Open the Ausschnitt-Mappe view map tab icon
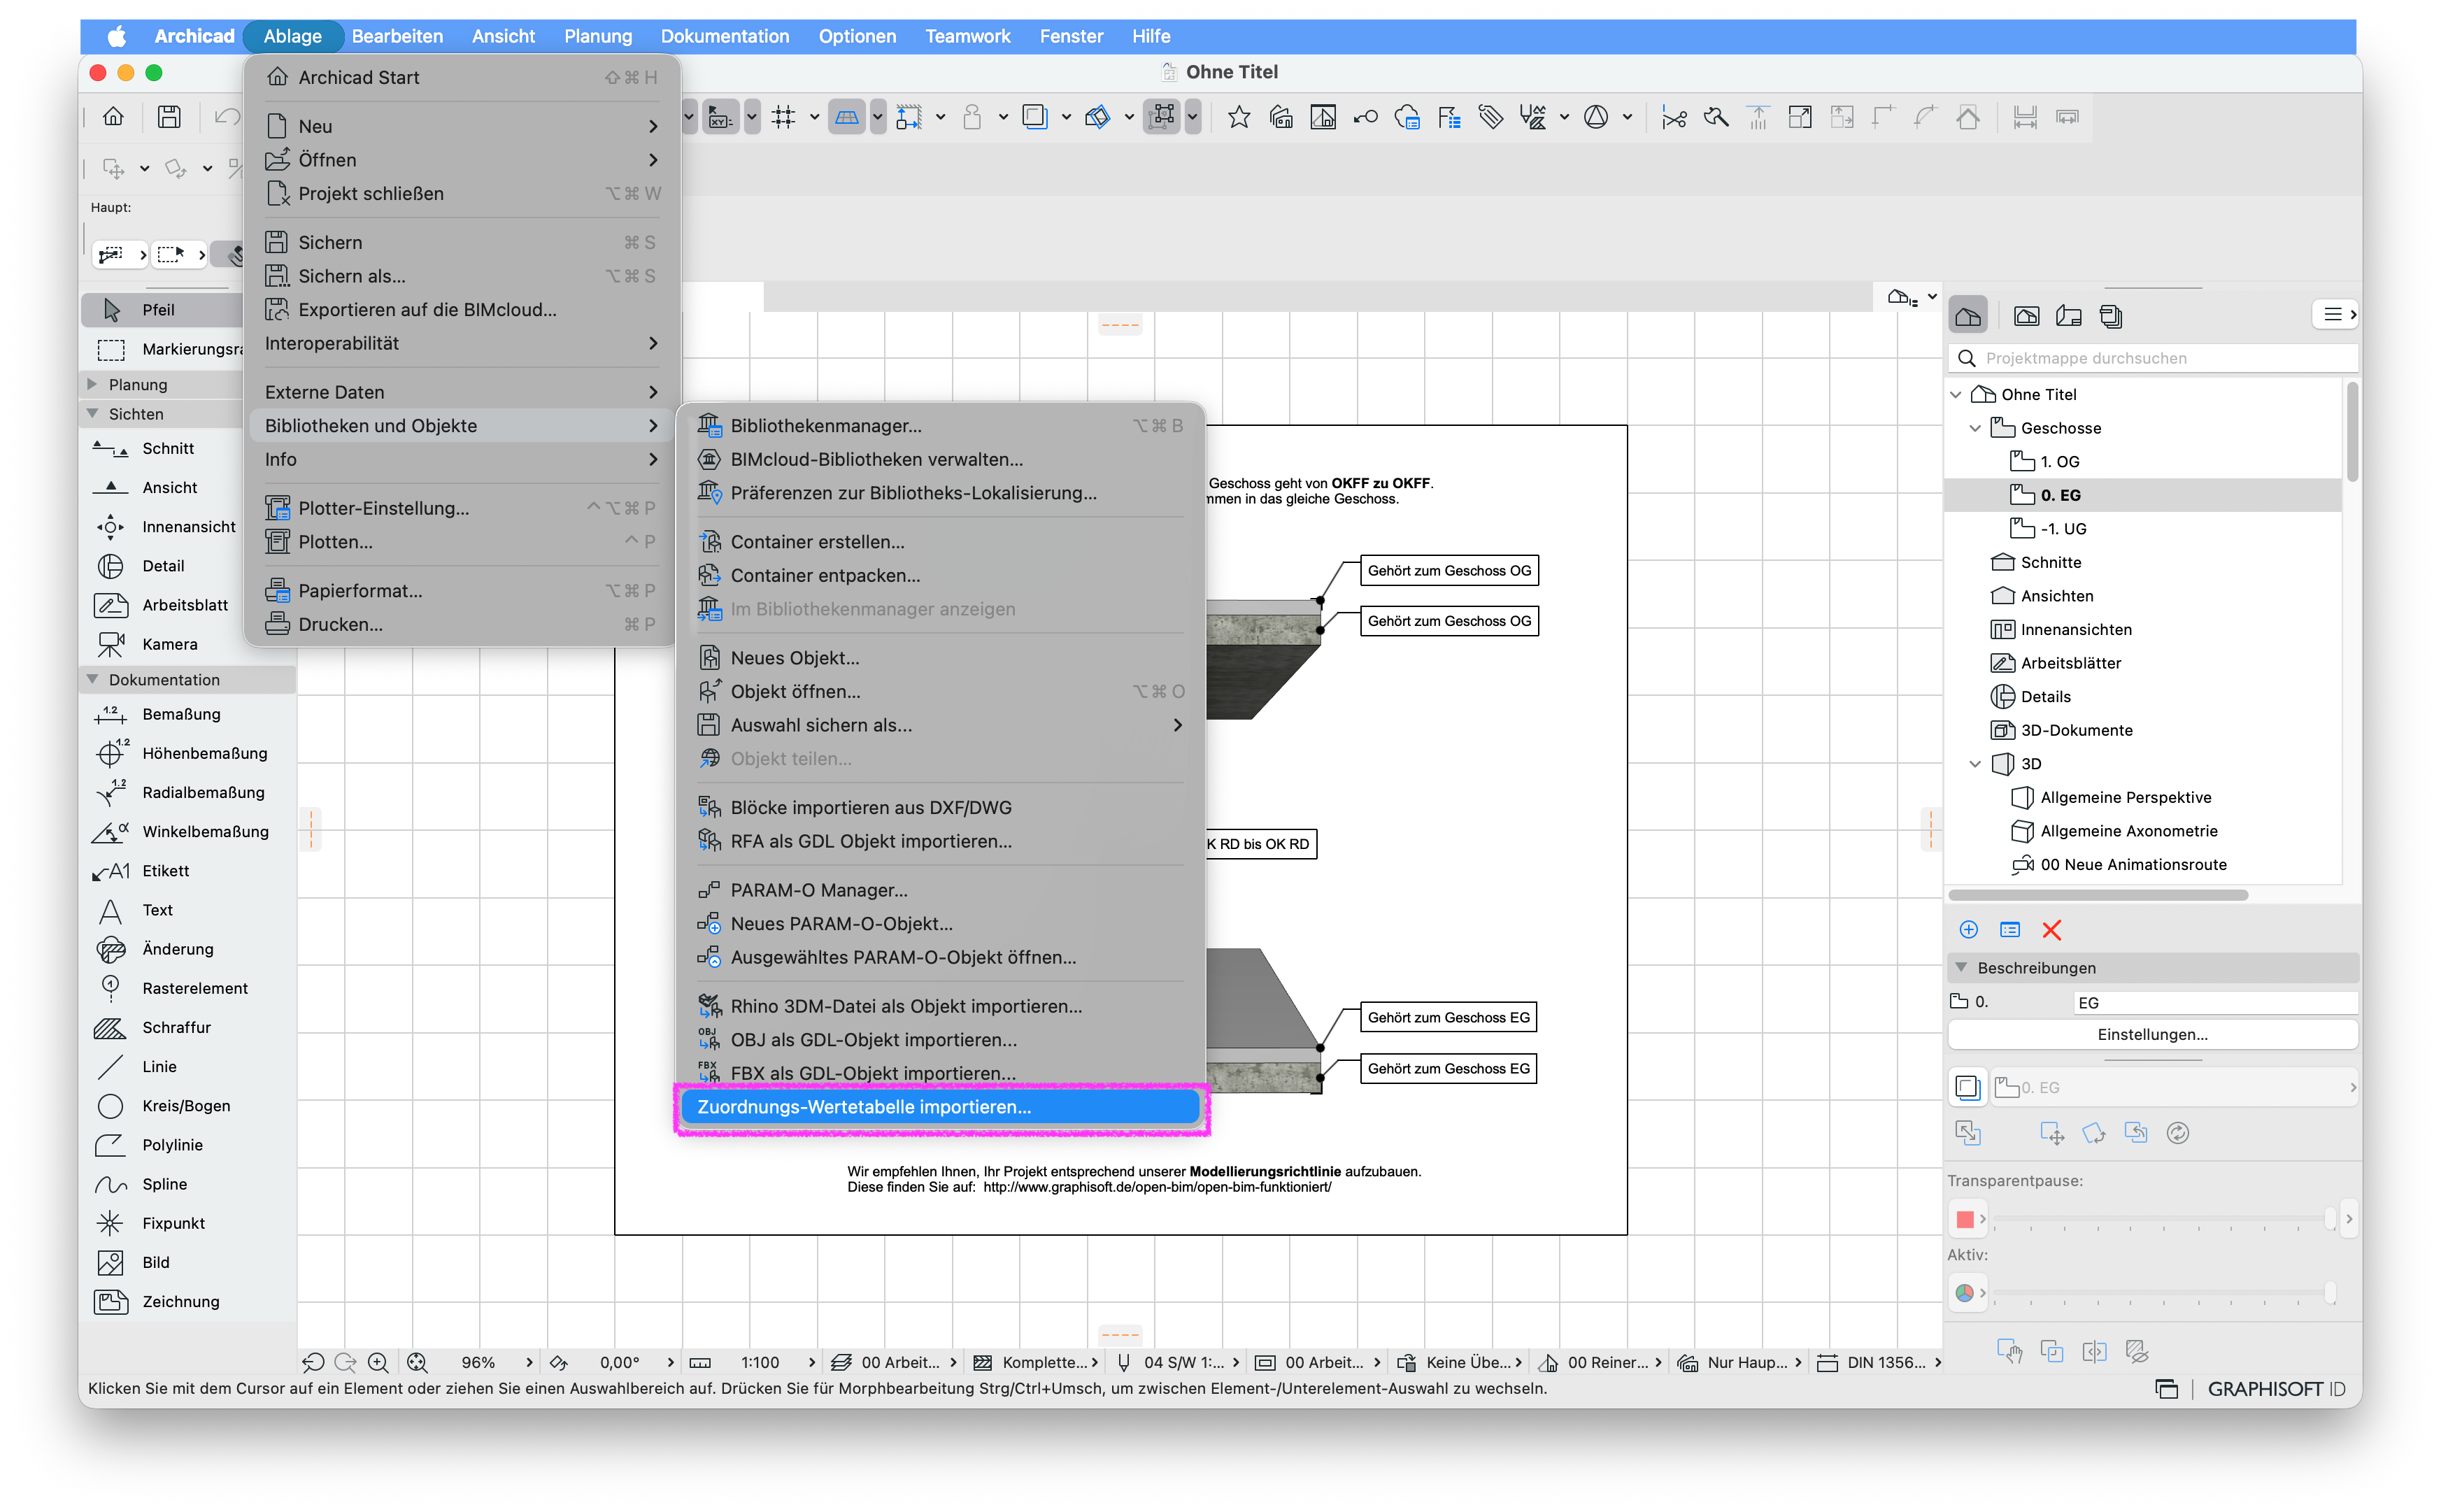Image resolution: width=2441 pixels, height=1512 pixels. pos(2026,316)
